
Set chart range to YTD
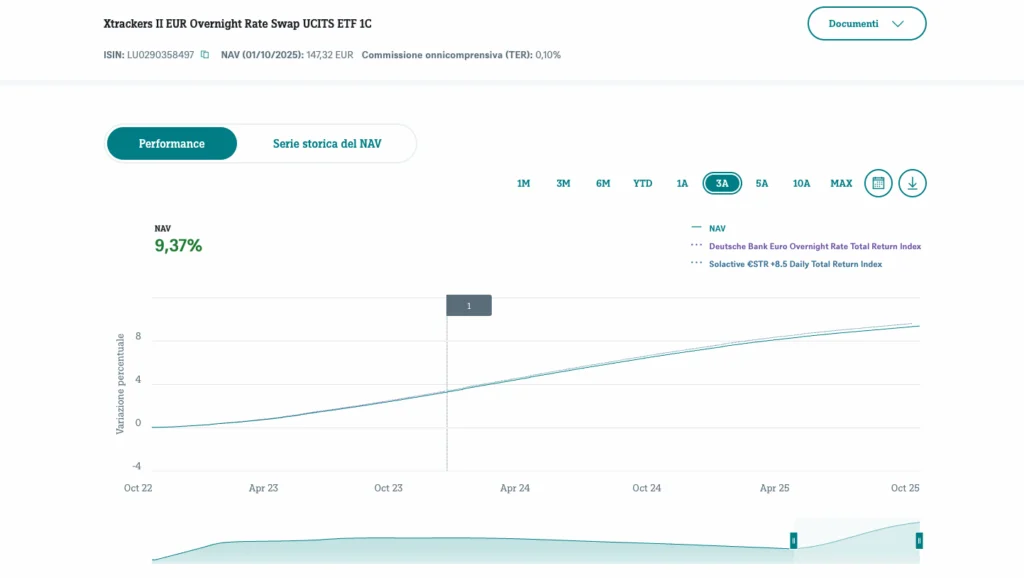[x=643, y=184]
